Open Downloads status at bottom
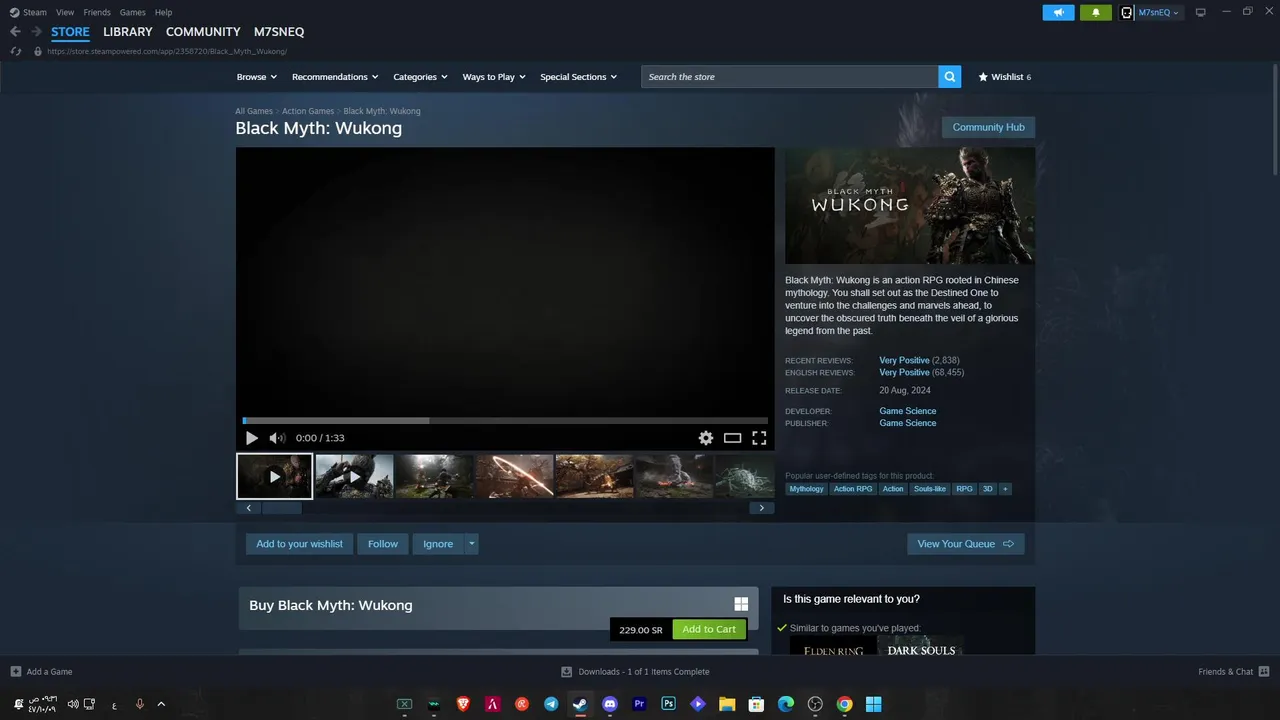The width and height of the screenshot is (1280, 720). click(x=636, y=672)
